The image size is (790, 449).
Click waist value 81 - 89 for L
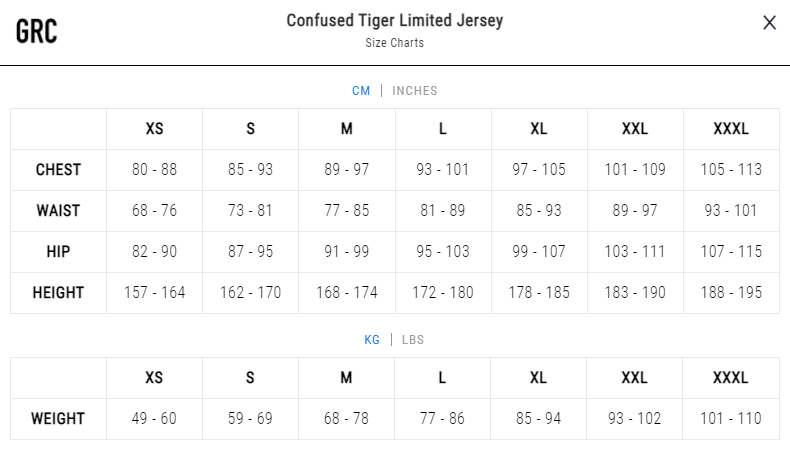point(443,211)
